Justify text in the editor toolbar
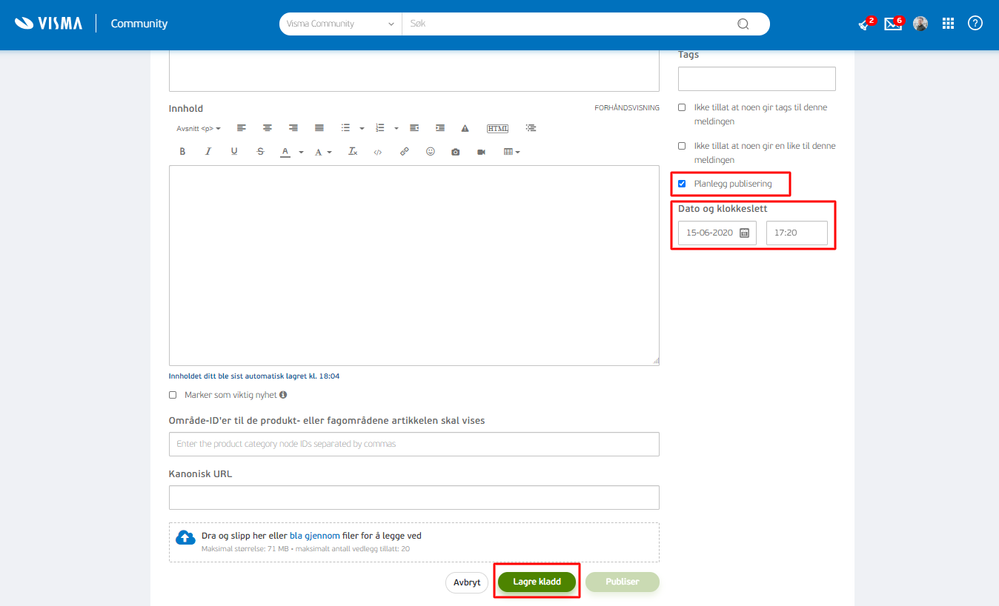Screen dimensions: 999x606 (x=319, y=128)
